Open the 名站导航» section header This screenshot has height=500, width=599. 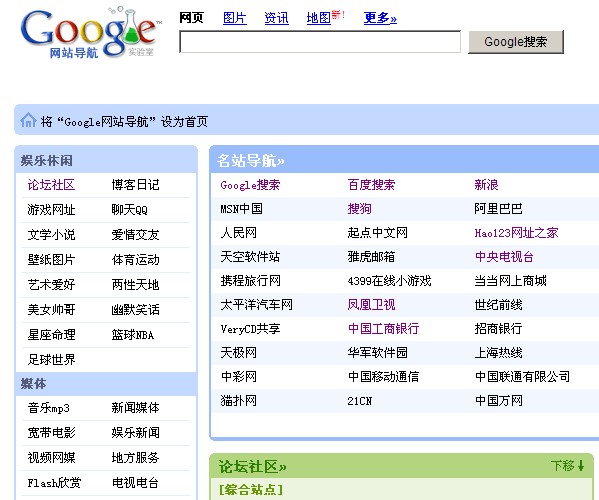tap(251, 160)
